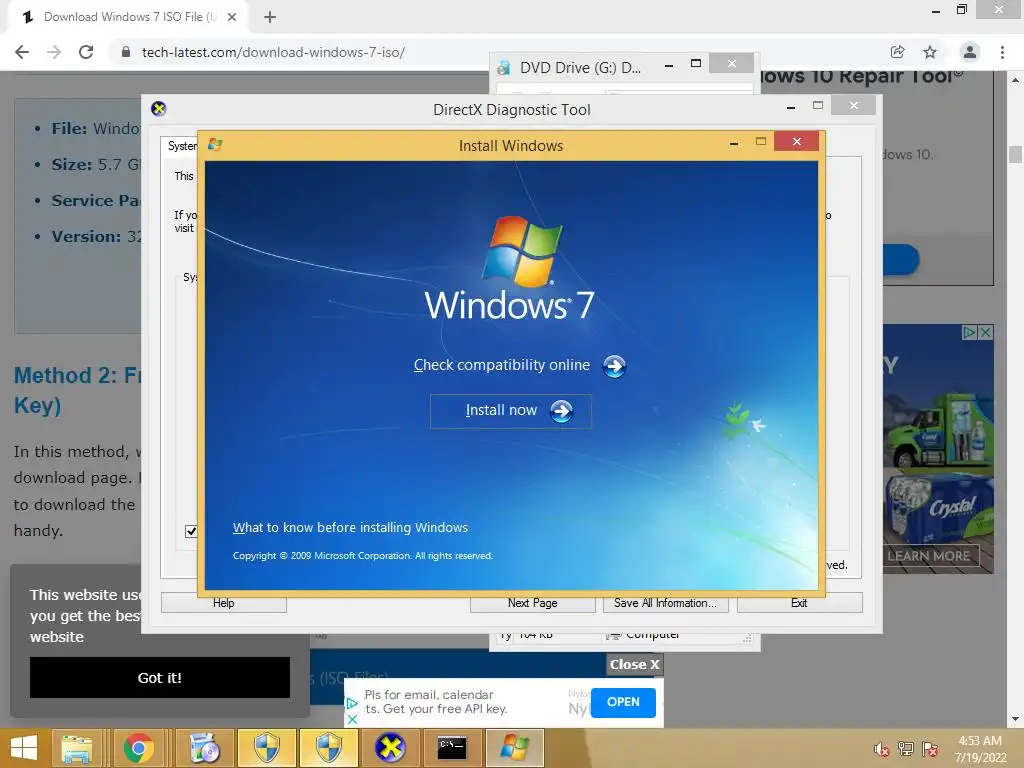This screenshot has height=768, width=1024.
Task: Click LEARN MORE on Crystal ad
Action: 929,556
